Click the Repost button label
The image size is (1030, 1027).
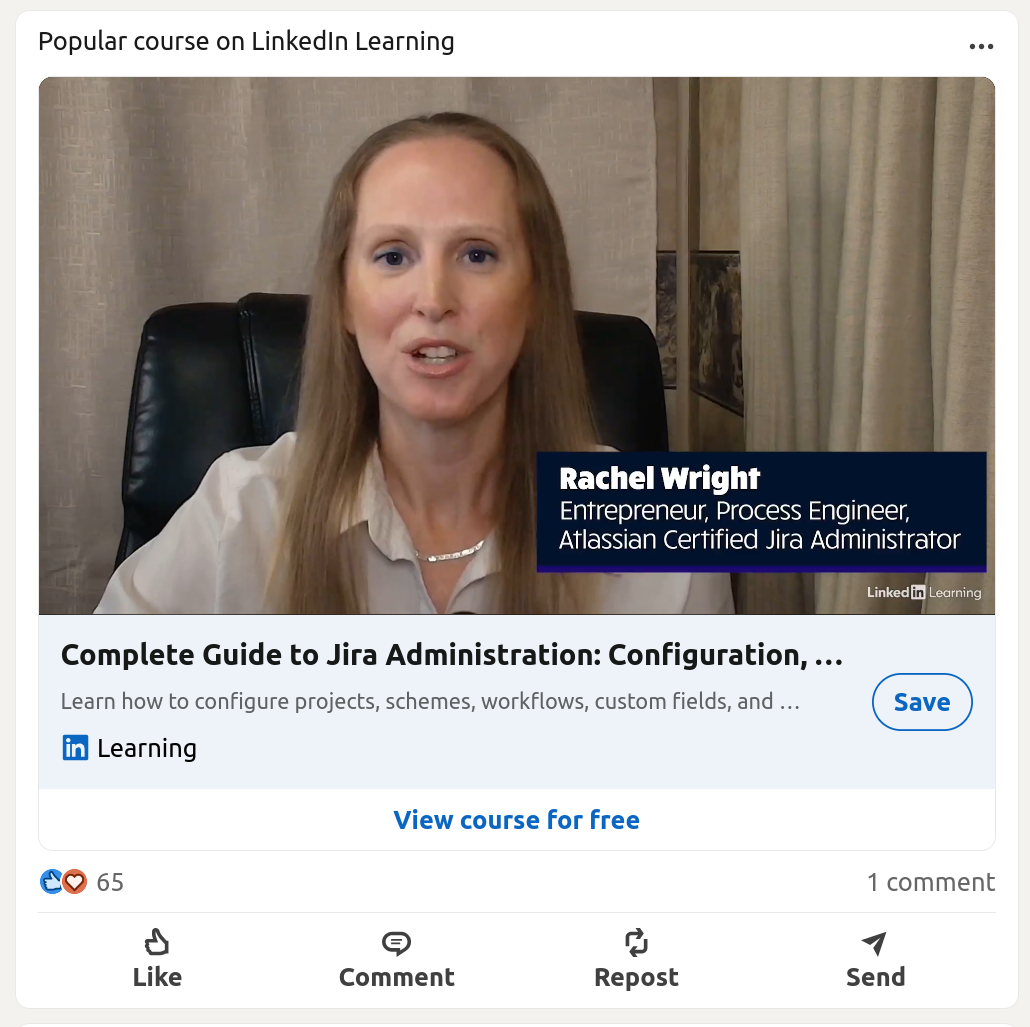[636, 977]
